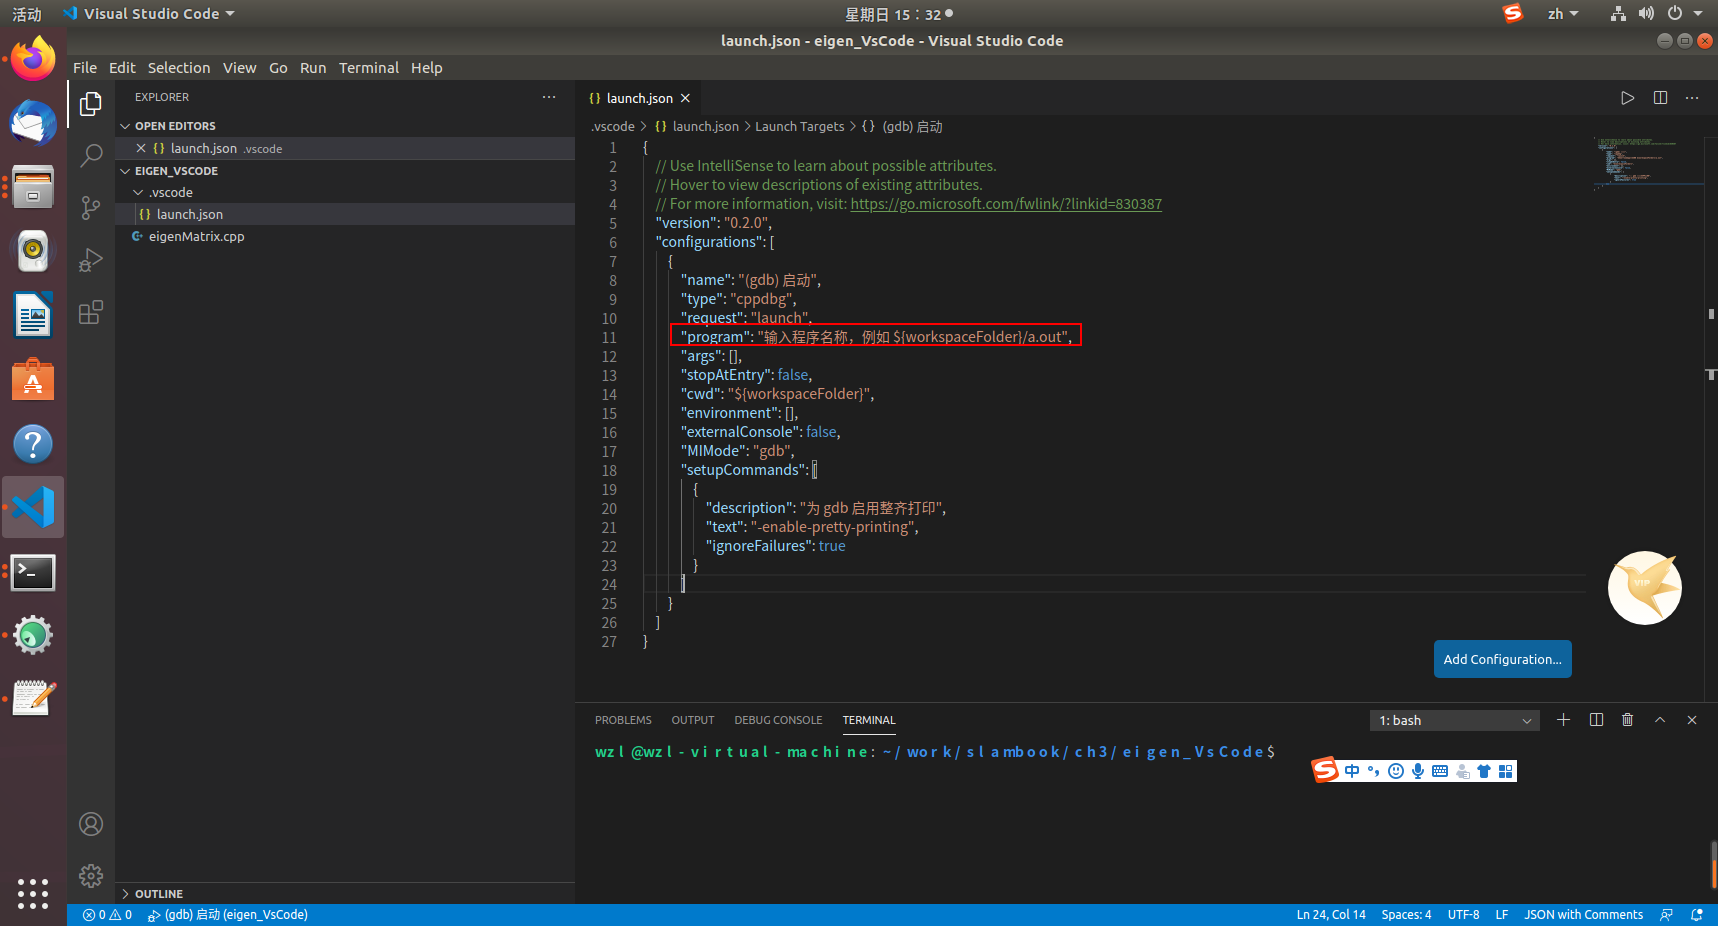Click the Launch Targets breadcrumb
1718x926 pixels.
(799, 127)
